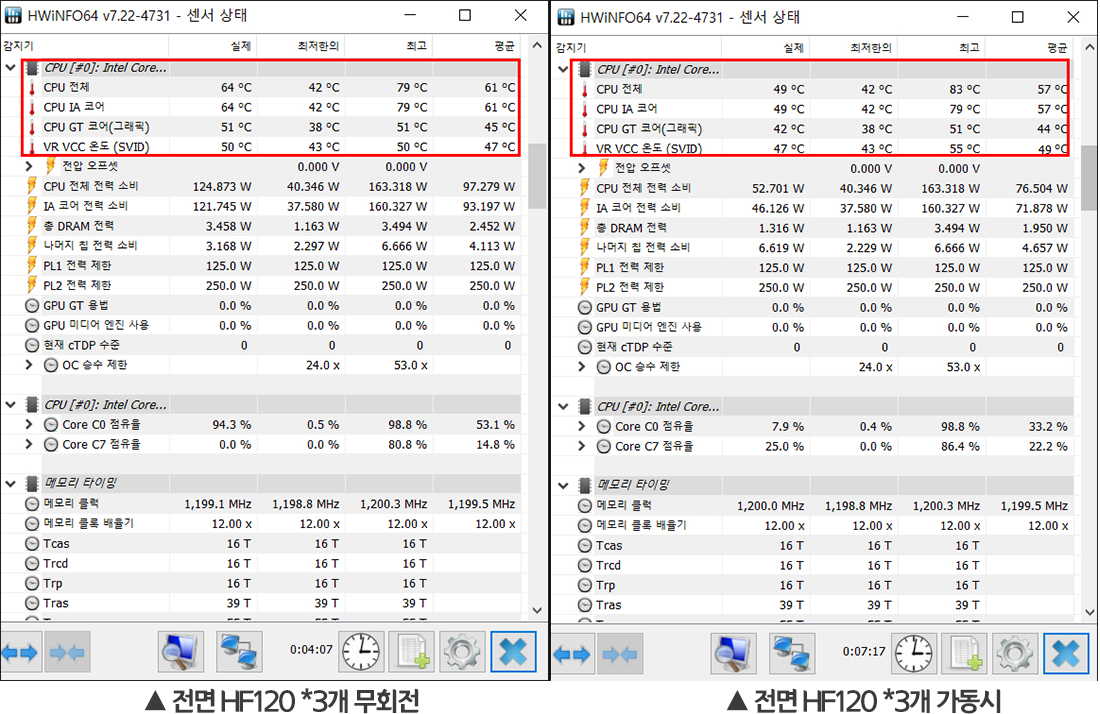The width and height of the screenshot is (1100, 714).
Task: Click the 평균 column header in right window
Action: click(x=1029, y=48)
